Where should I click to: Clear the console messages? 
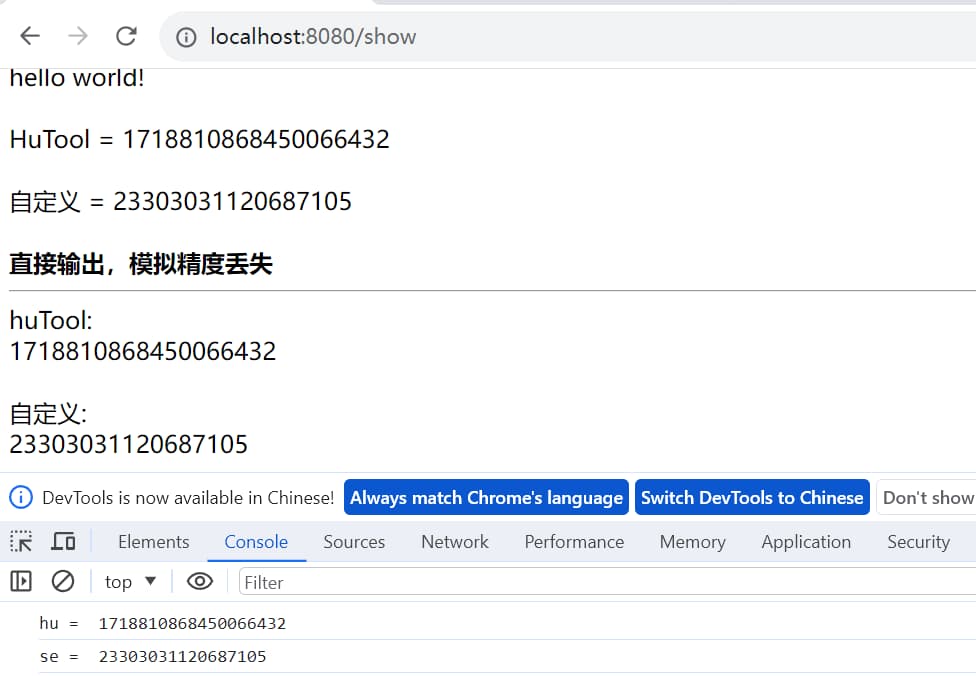pyautogui.click(x=63, y=581)
